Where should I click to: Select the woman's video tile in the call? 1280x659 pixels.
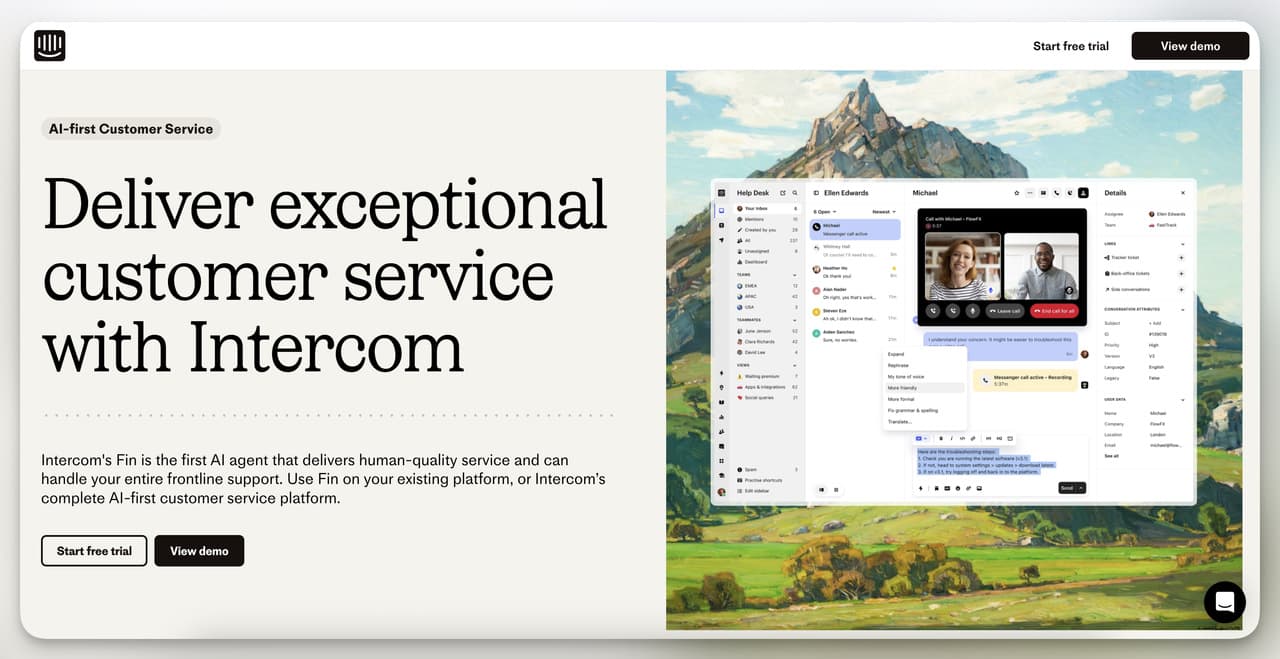click(x=963, y=266)
